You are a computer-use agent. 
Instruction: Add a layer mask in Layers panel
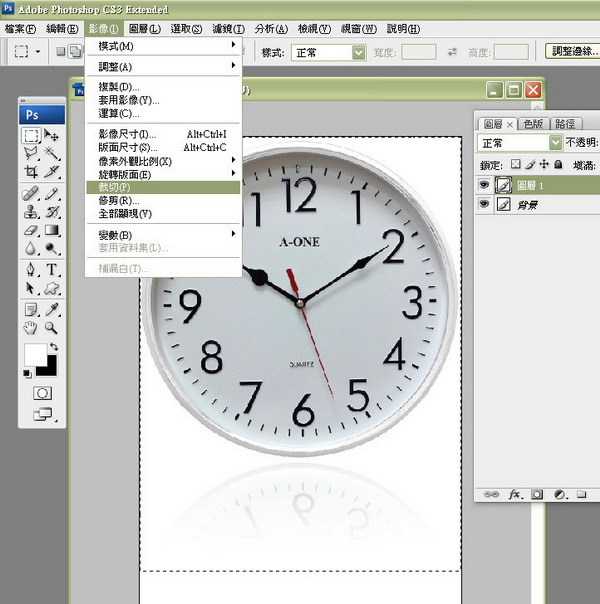tap(537, 494)
